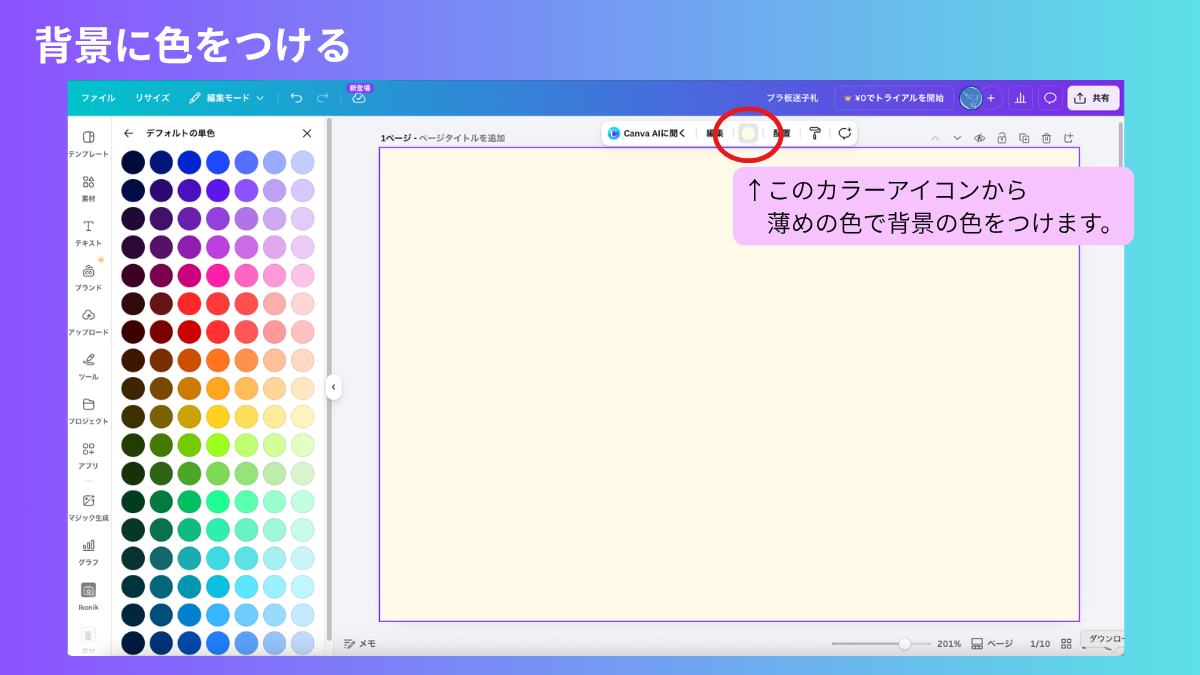Click the ¥0でトライアルを開始 button
Viewport: 1200px width, 675px height.
pos(893,98)
